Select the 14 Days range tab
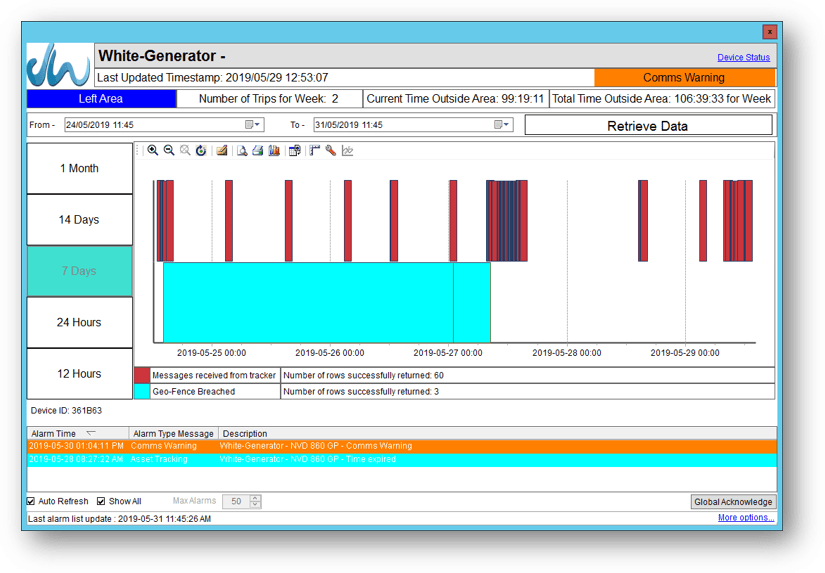Viewport: 825px width, 573px height. tap(79, 220)
